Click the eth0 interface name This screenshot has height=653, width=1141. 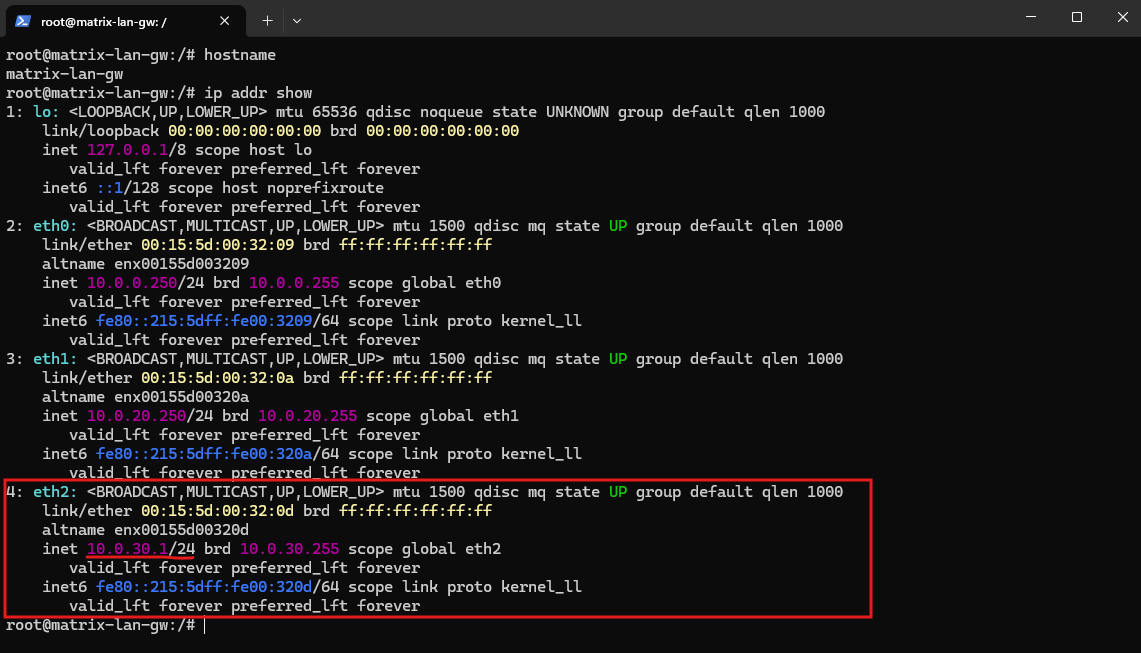[x=55, y=226]
